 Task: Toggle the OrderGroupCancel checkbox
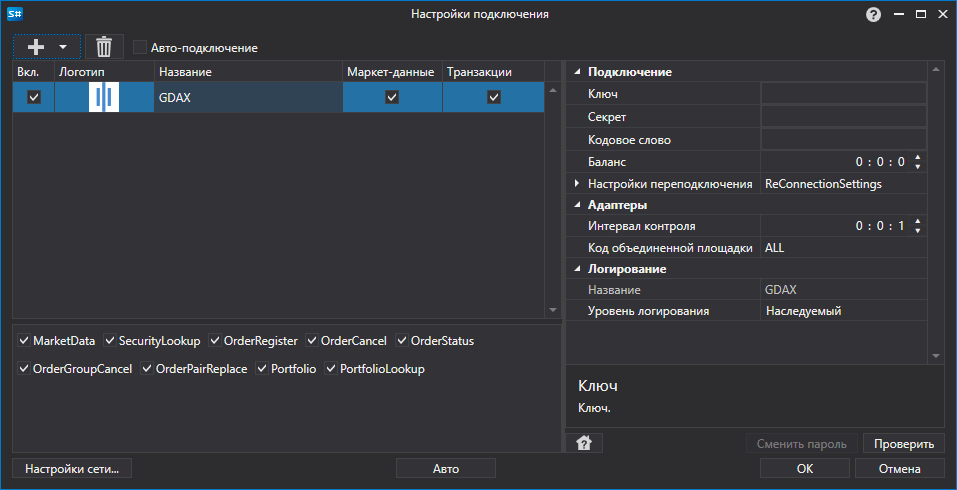[x=24, y=369]
